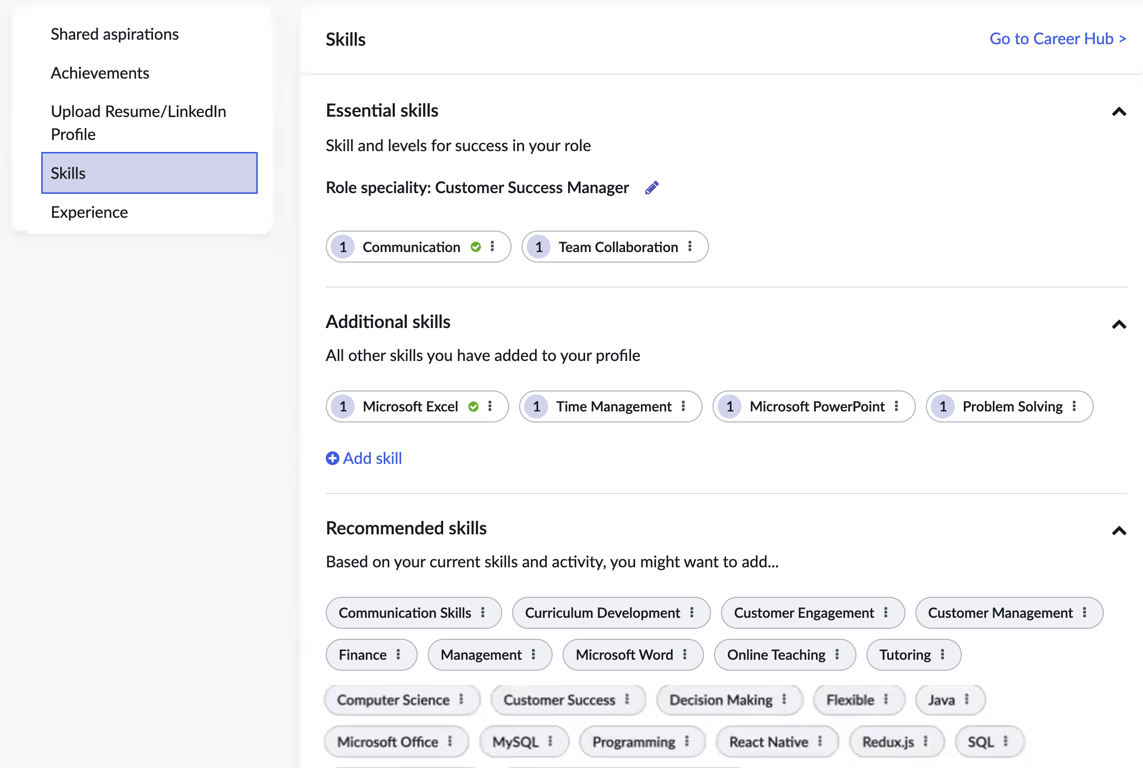The width and height of the screenshot is (1143, 768).
Task: Open the Curriculum Development three-dot menu
Action: pyautogui.click(x=692, y=613)
